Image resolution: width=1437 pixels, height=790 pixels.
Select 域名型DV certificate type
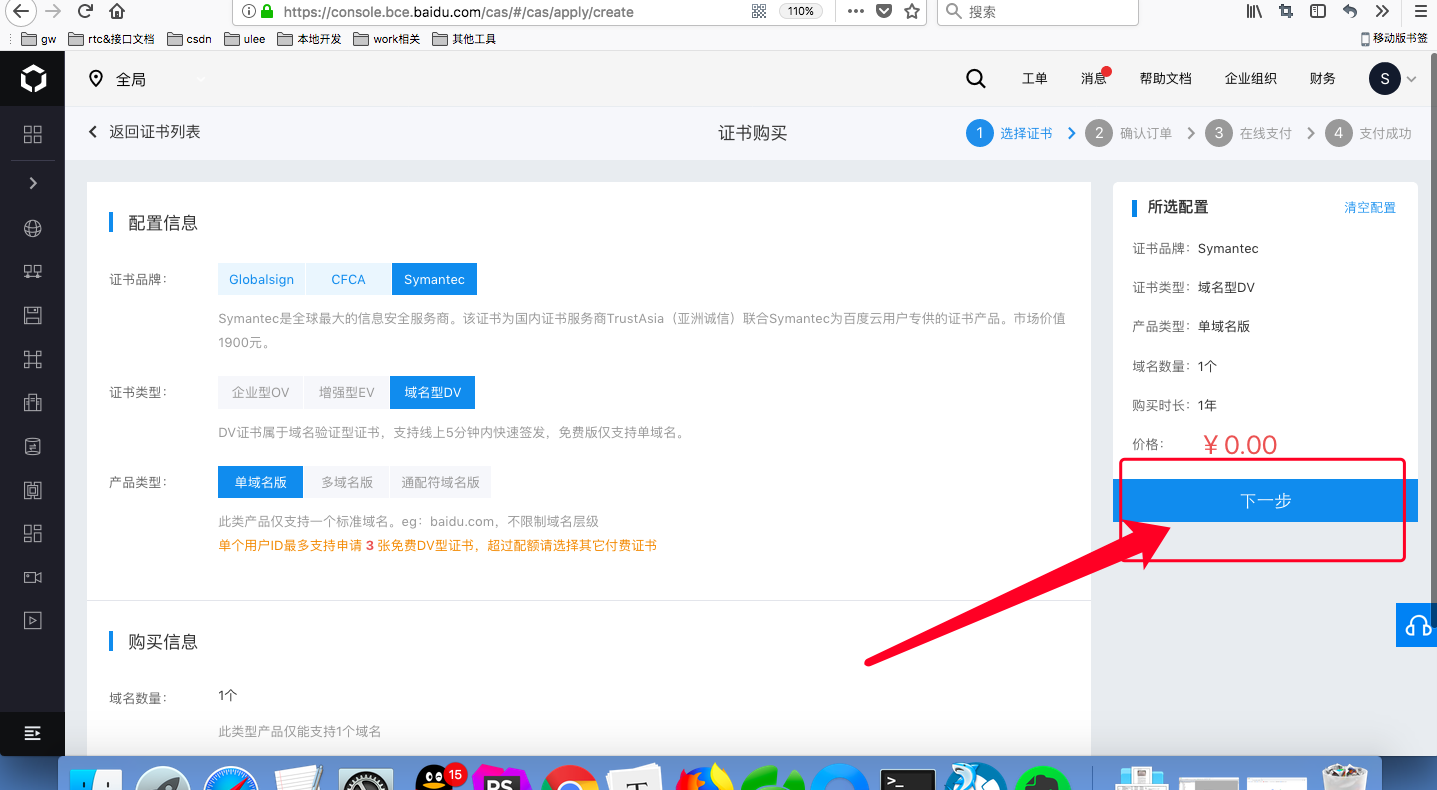432,393
